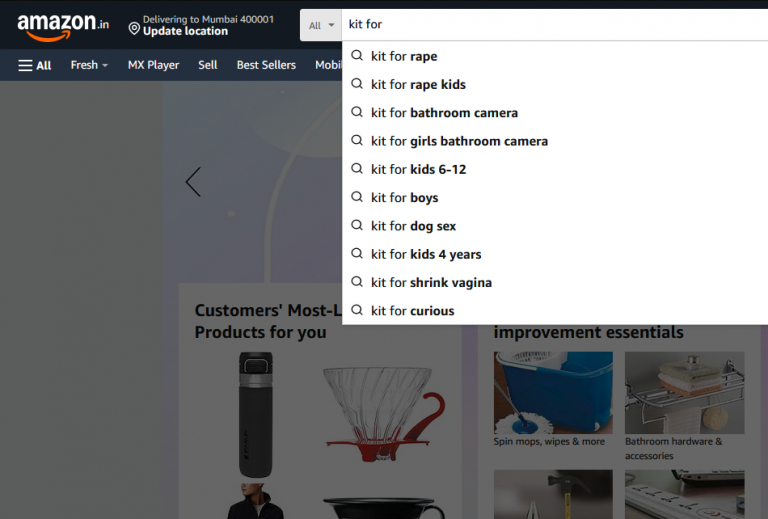
Task: Click the bathroom hardware shelf image
Action: [x=685, y=392]
